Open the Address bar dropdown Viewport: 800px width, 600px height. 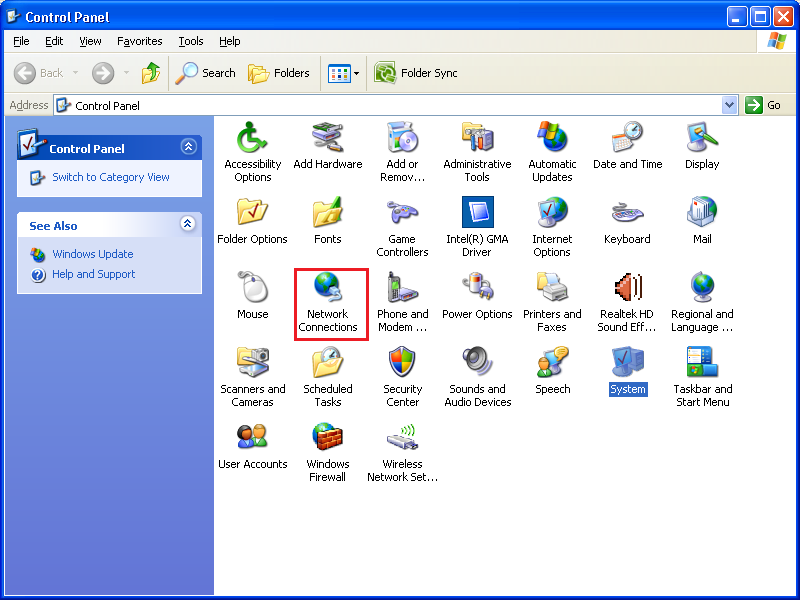click(730, 105)
